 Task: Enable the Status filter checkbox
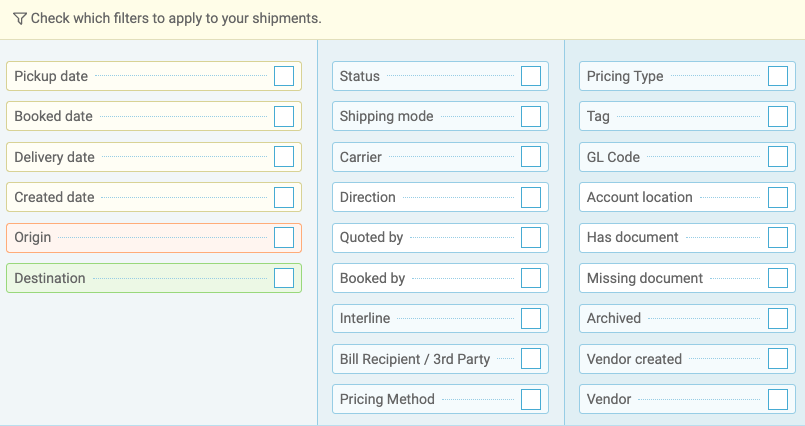[531, 76]
